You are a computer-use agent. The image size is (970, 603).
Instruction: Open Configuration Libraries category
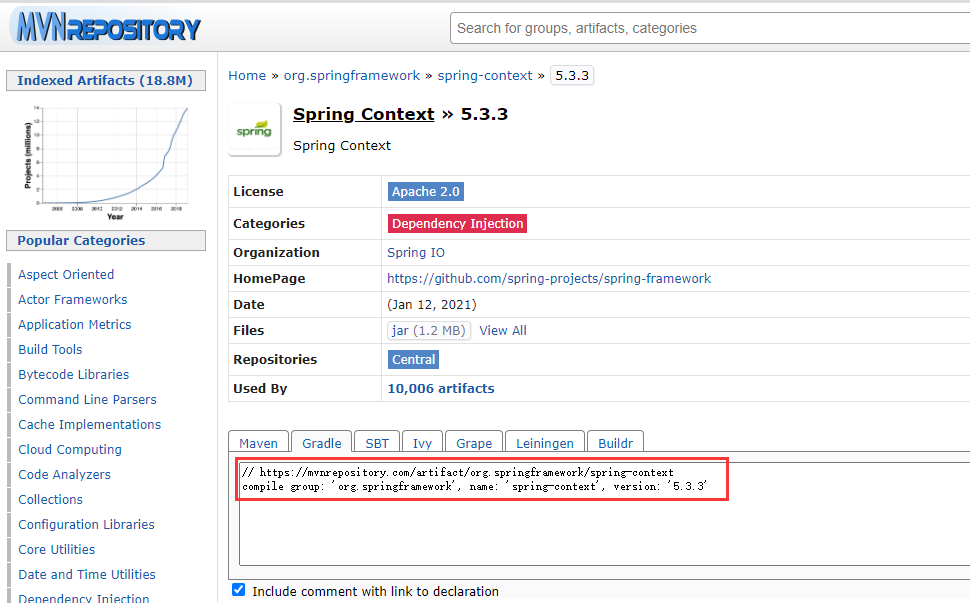click(87, 524)
